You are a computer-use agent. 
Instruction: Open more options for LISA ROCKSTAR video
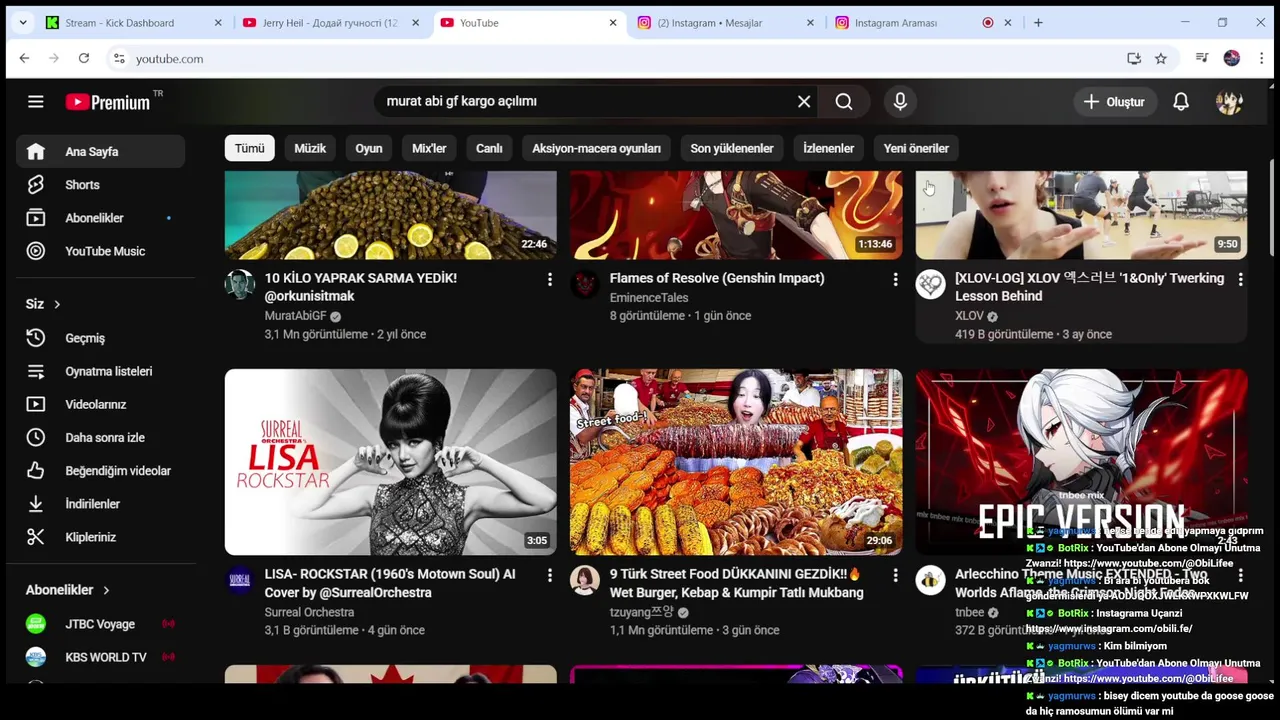coord(549,576)
